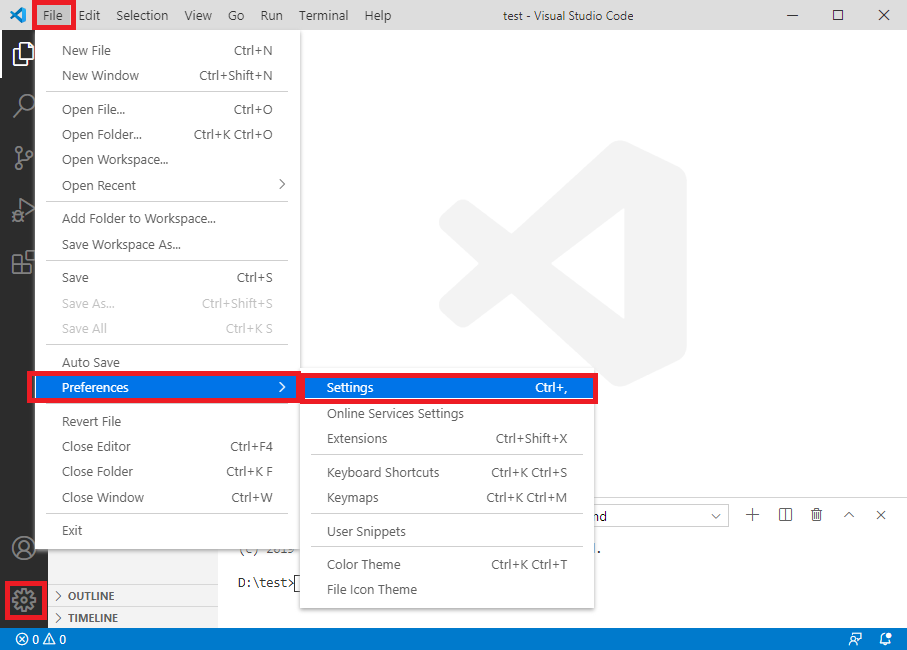This screenshot has height=650, width=907.
Task: Open notifications bell in status bar
Action: coord(885,639)
